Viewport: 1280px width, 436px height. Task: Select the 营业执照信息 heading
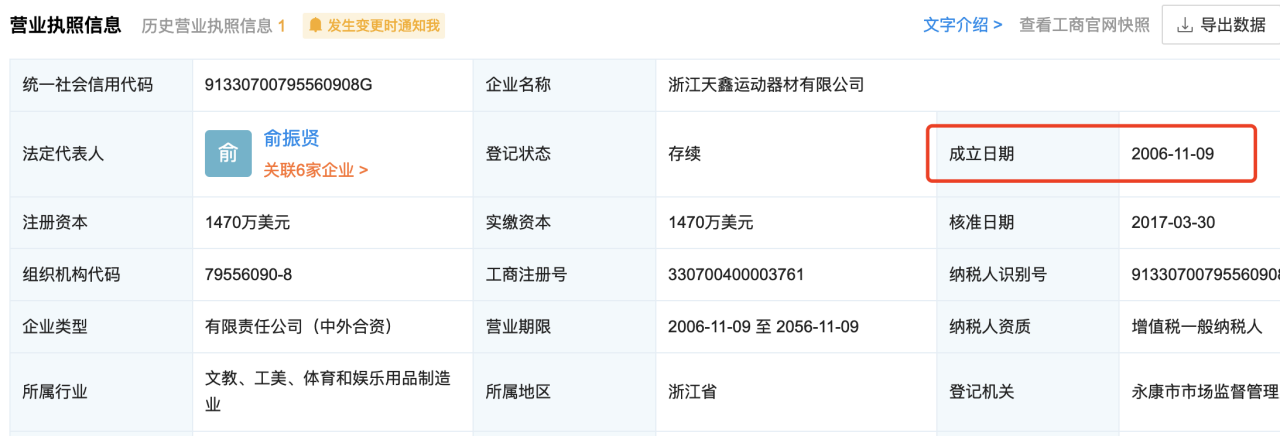pos(66,25)
